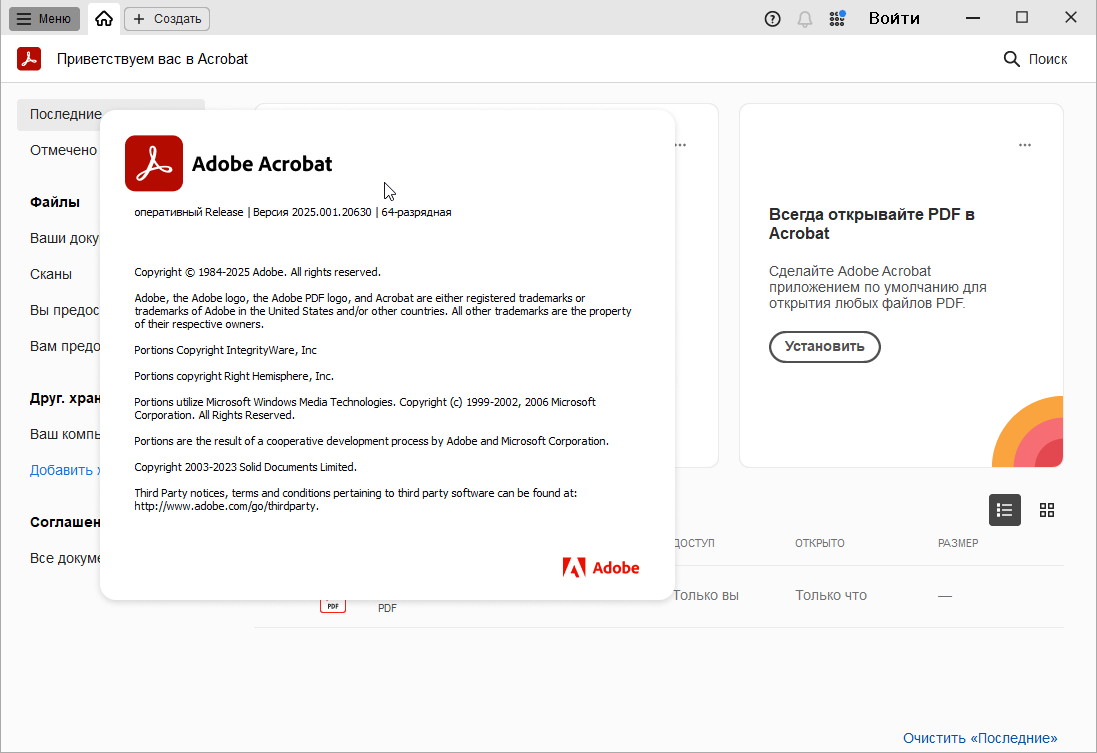The width and height of the screenshot is (1097, 753).
Task: Click the Adobe Acrobat icon in About dialog
Action: coord(154,163)
